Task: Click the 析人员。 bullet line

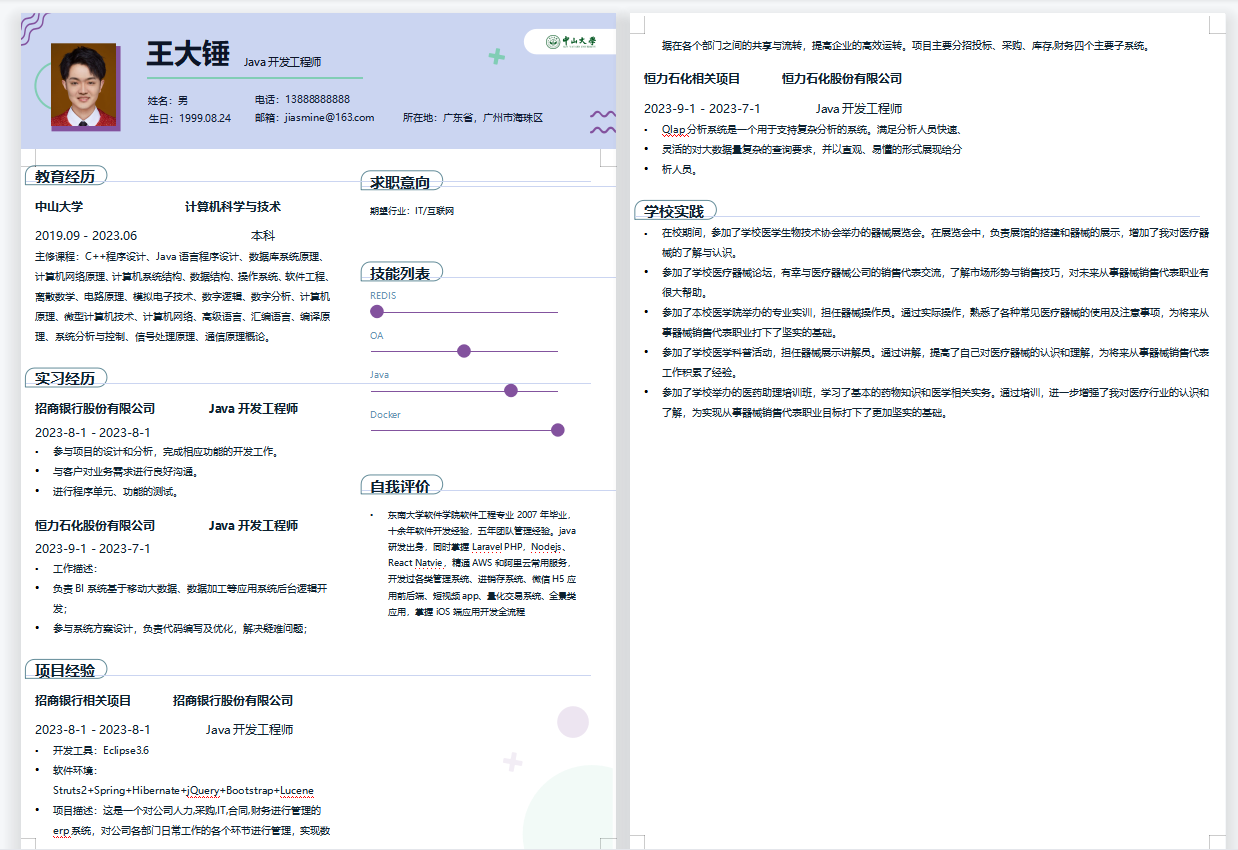Action: click(679, 170)
